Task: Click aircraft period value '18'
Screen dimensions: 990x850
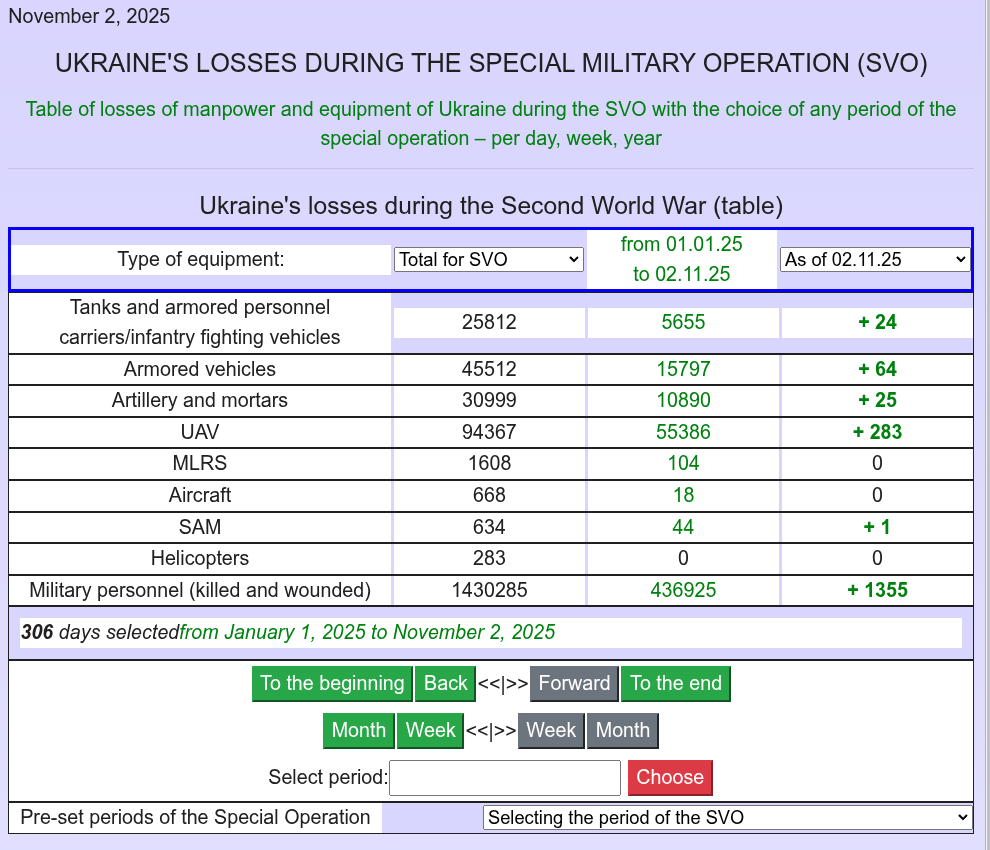Action: pos(683,495)
